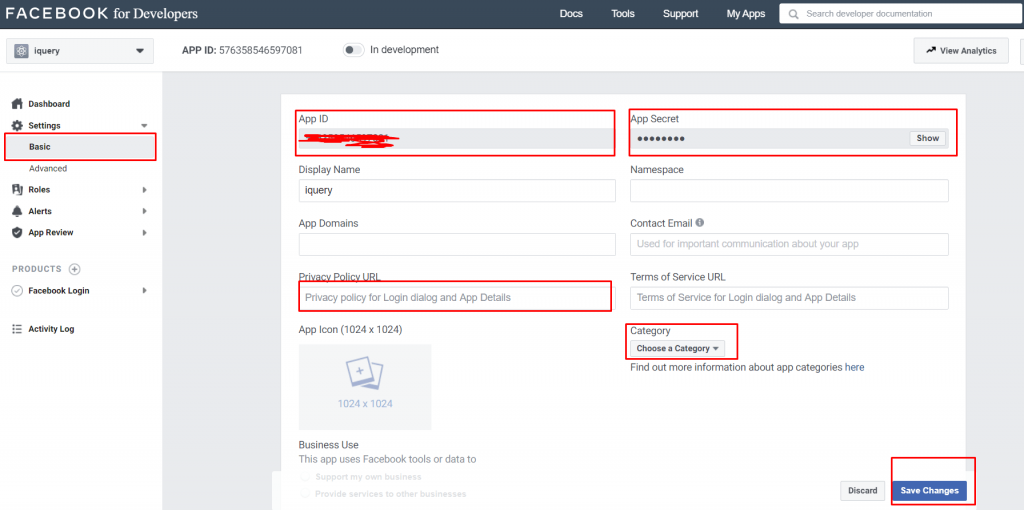Image resolution: width=1024 pixels, height=510 pixels.
Task: Click the search magnifier icon
Action: (793, 14)
